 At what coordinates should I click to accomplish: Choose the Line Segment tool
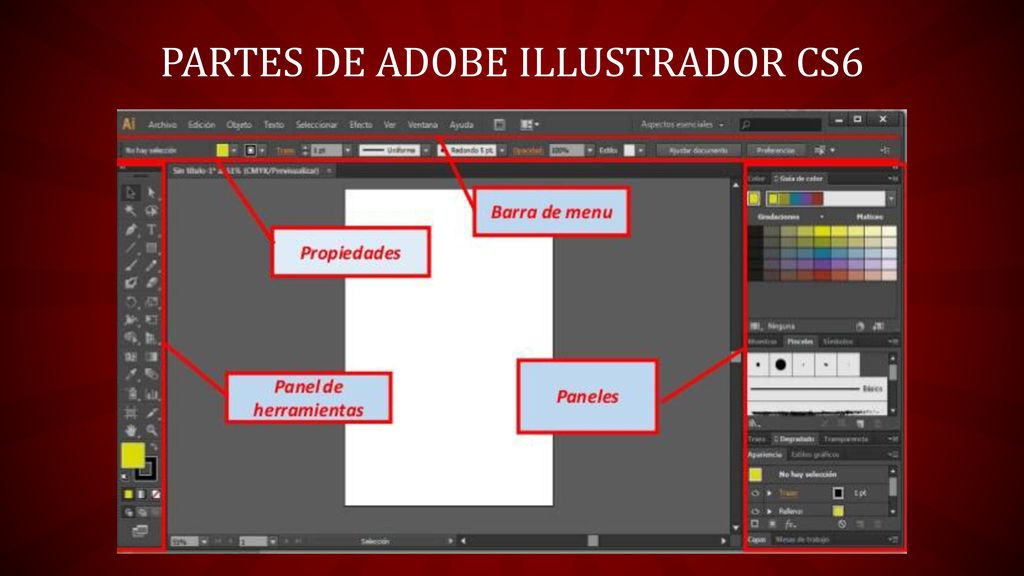click(131, 248)
